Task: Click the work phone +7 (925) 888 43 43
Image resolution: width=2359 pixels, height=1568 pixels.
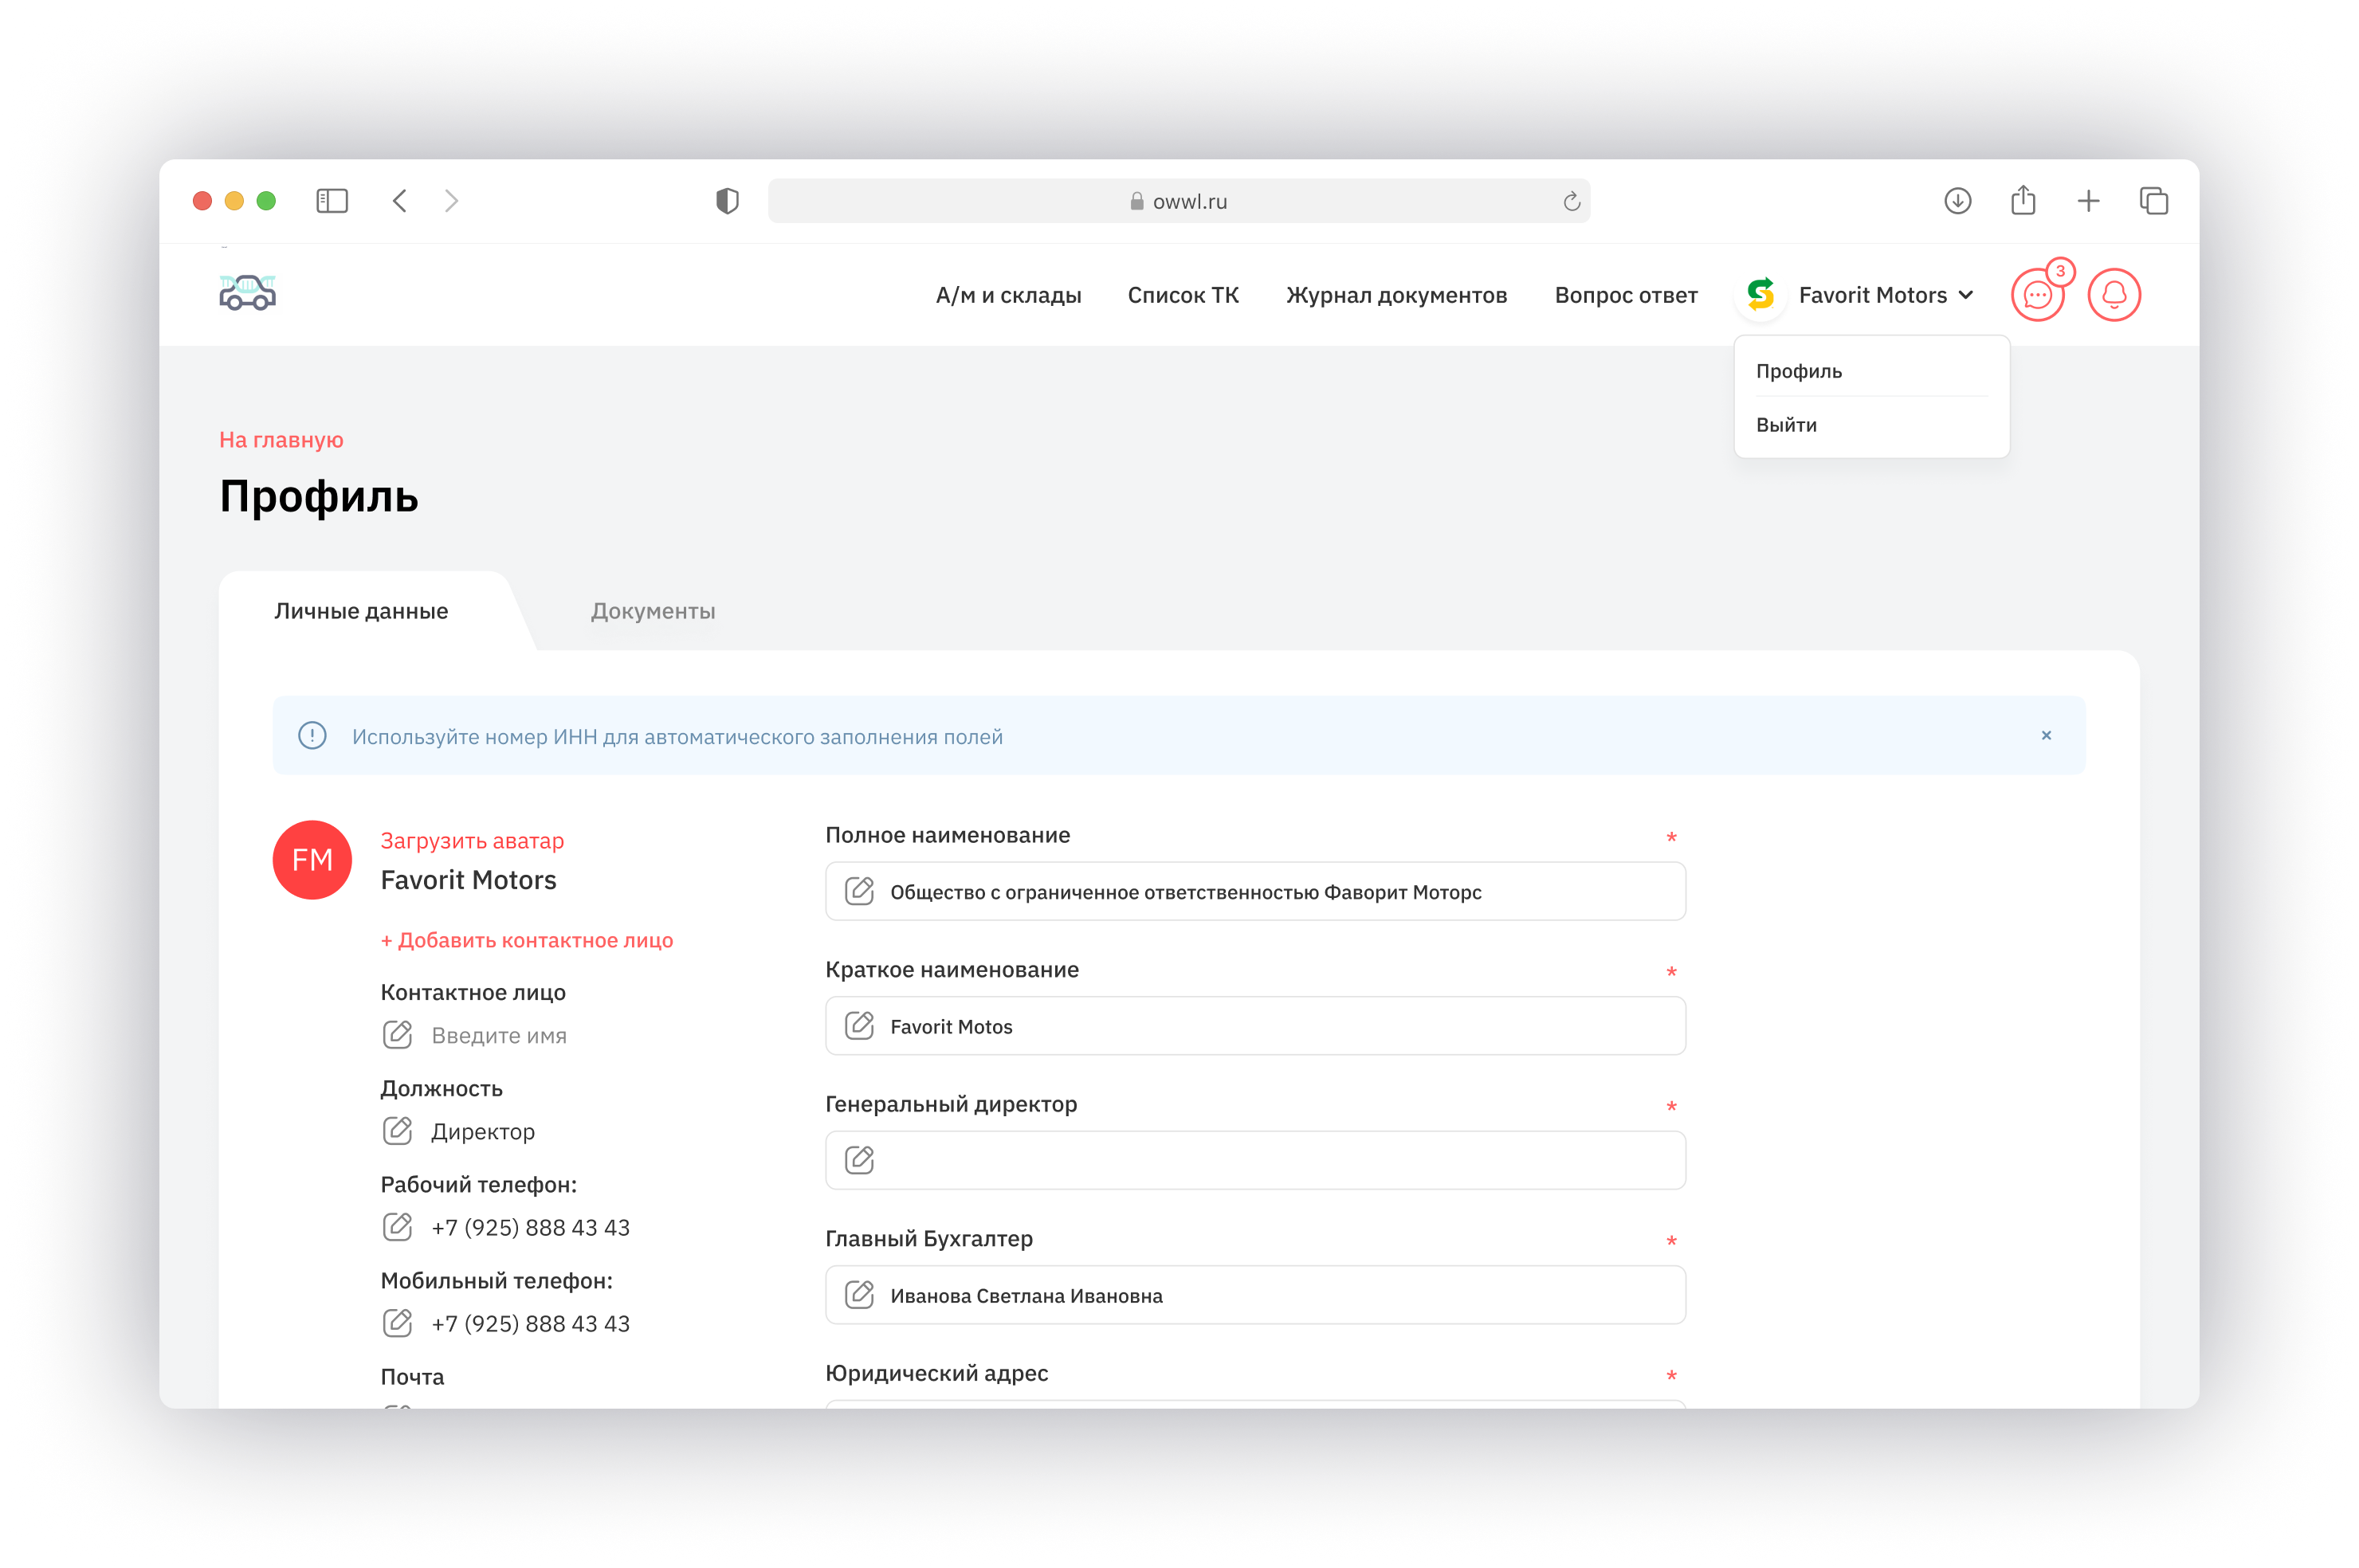Action: click(530, 1227)
